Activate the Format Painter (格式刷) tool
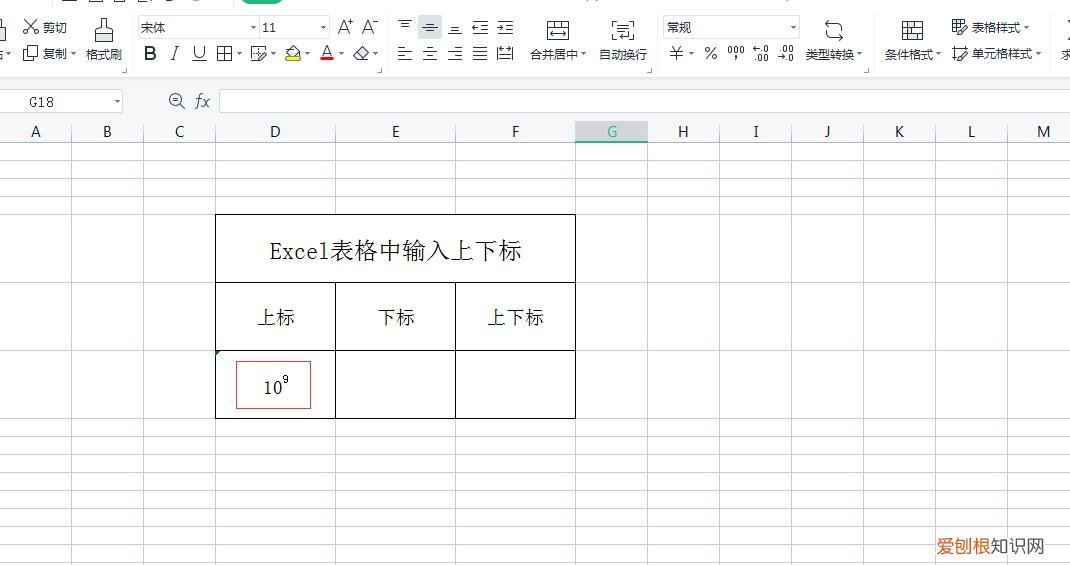Image resolution: width=1070 pixels, height=565 pixels. [x=104, y=40]
